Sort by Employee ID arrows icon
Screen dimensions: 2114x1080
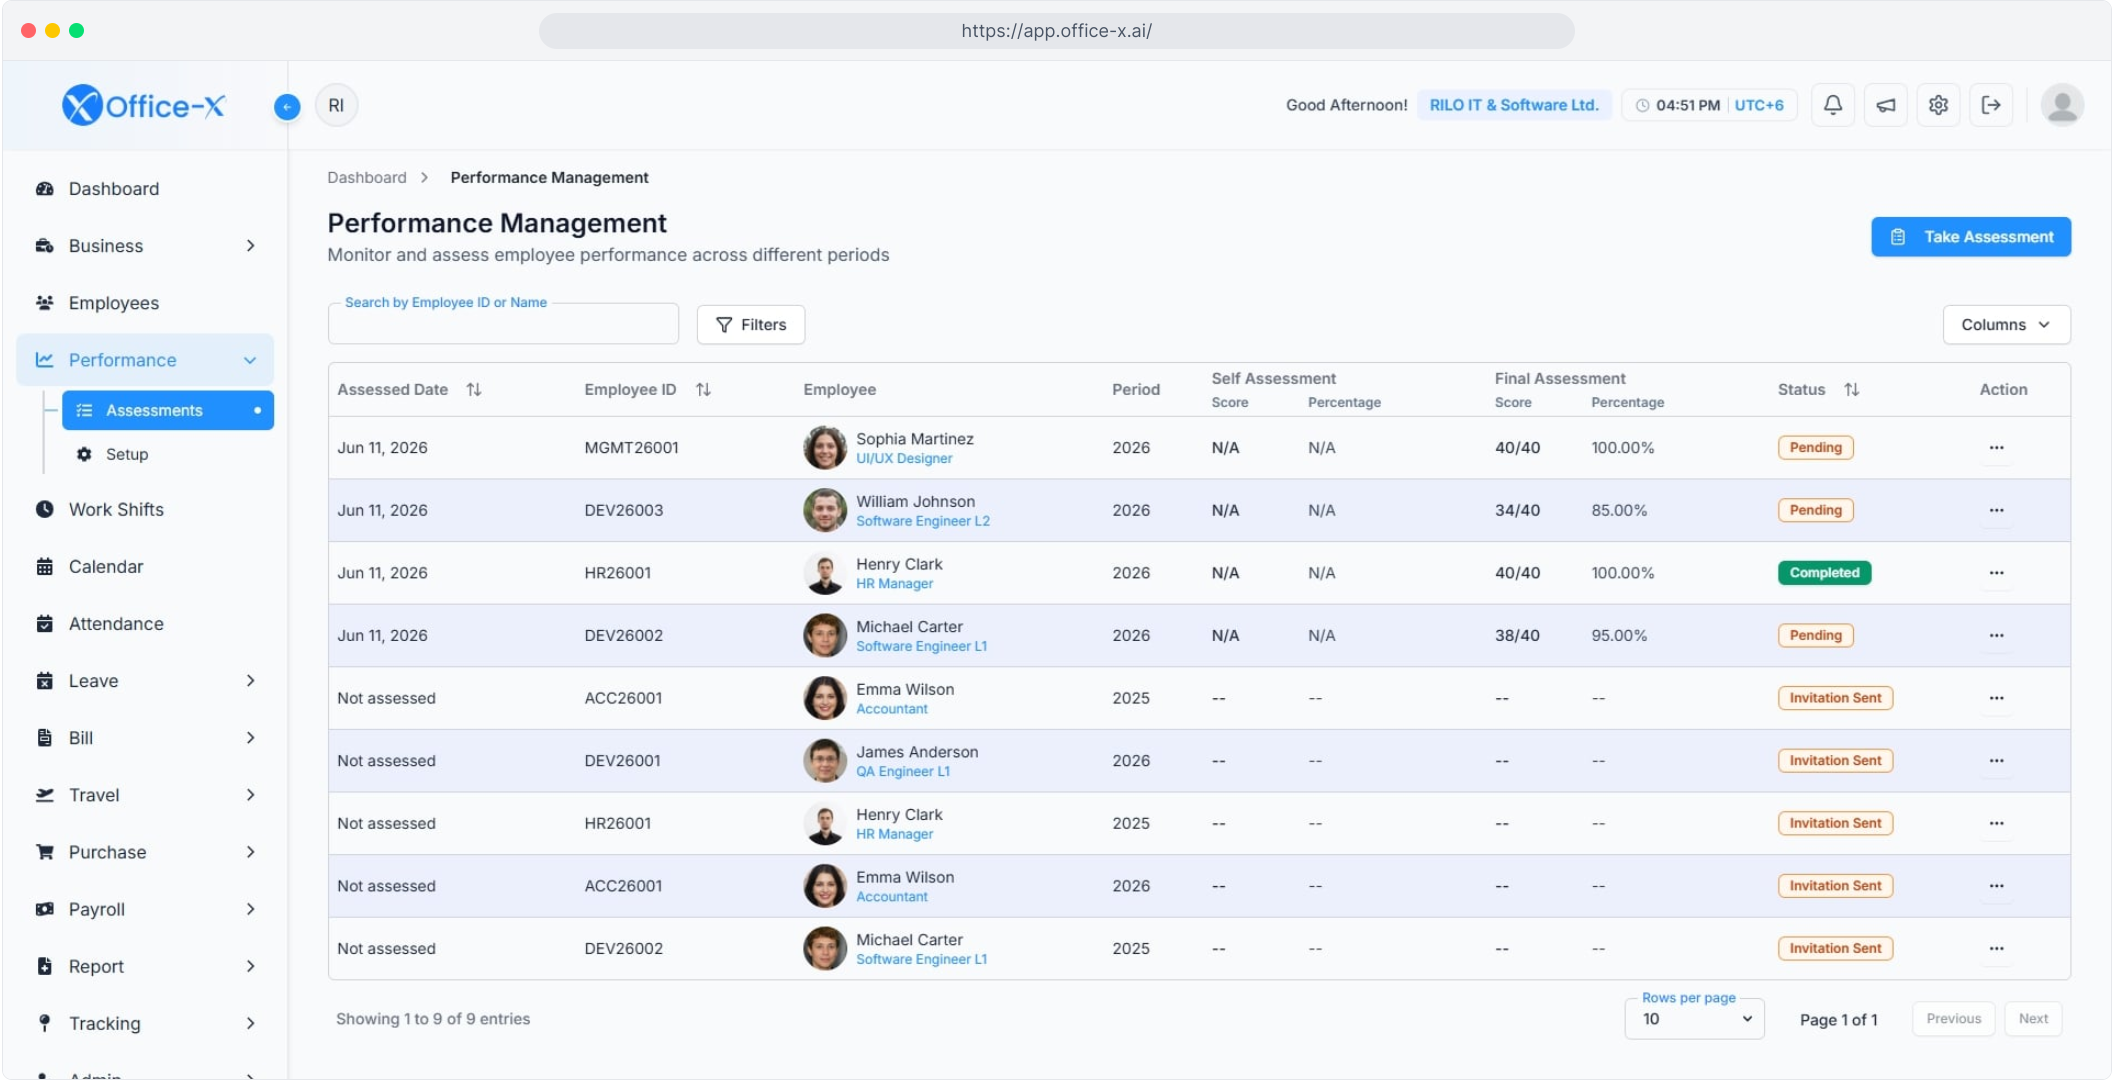[x=704, y=390]
